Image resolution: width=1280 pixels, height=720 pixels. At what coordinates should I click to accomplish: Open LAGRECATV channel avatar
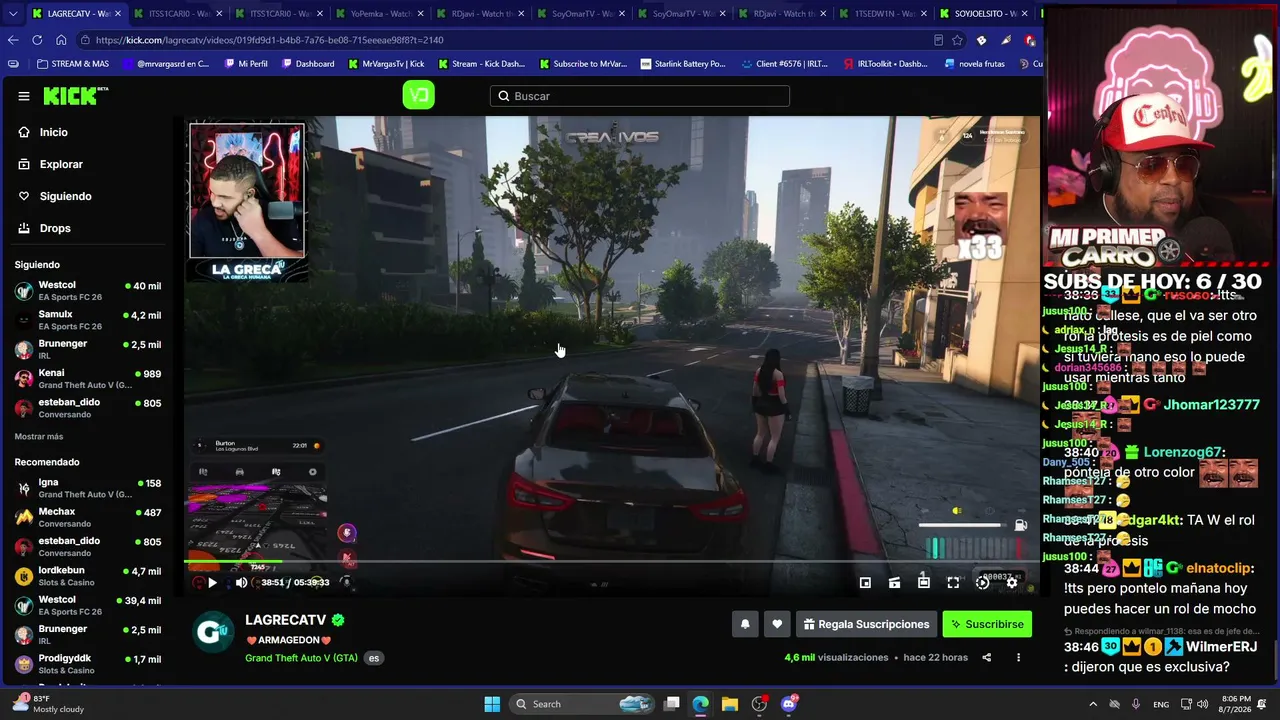click(x=213, y=632)
